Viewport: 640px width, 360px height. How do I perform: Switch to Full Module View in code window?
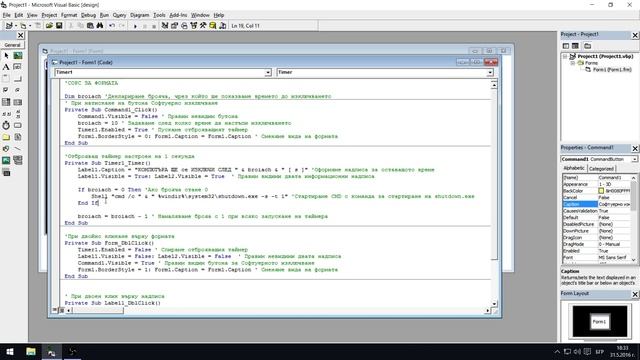pos(62,310)
